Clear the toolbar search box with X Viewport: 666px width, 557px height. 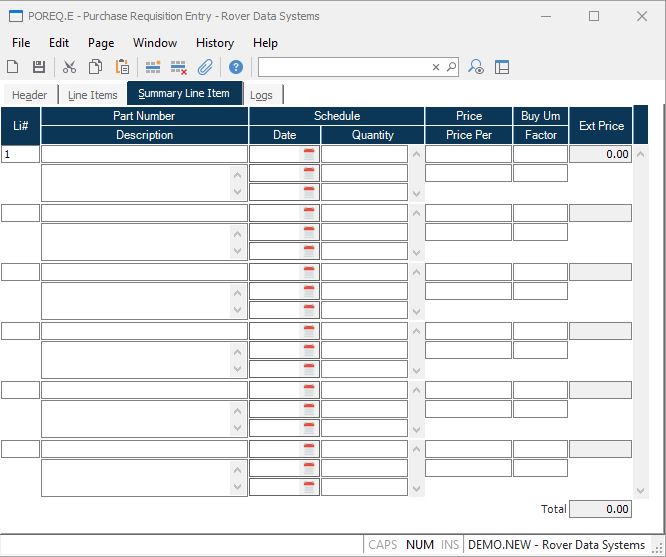[436, 67]
